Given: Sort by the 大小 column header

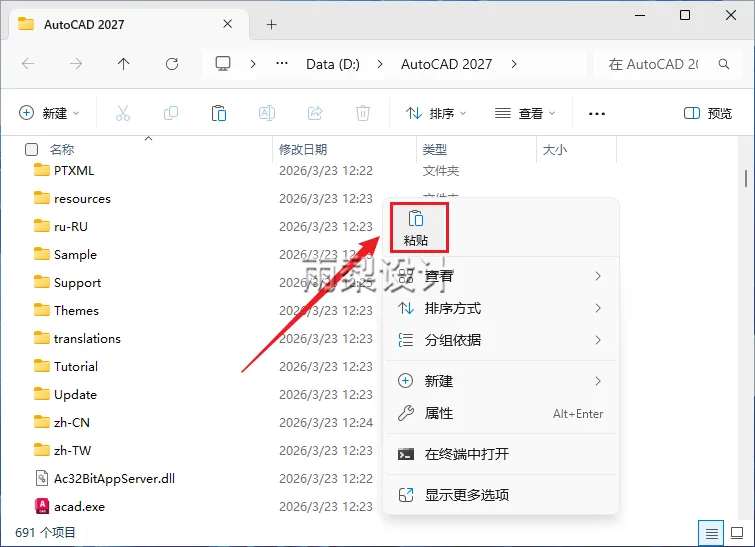Looking at the screenshot, I should (555, 150).
